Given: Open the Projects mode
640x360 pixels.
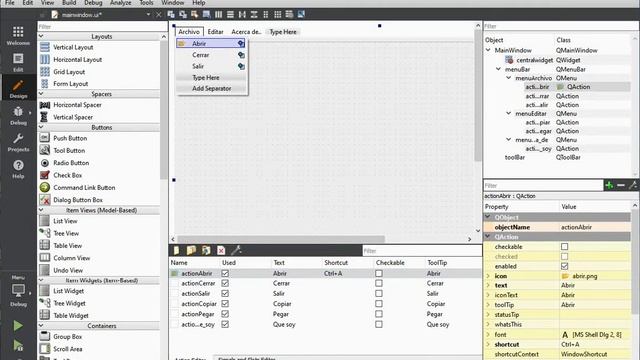Looking at the screenshot, I should coord(18,142).
